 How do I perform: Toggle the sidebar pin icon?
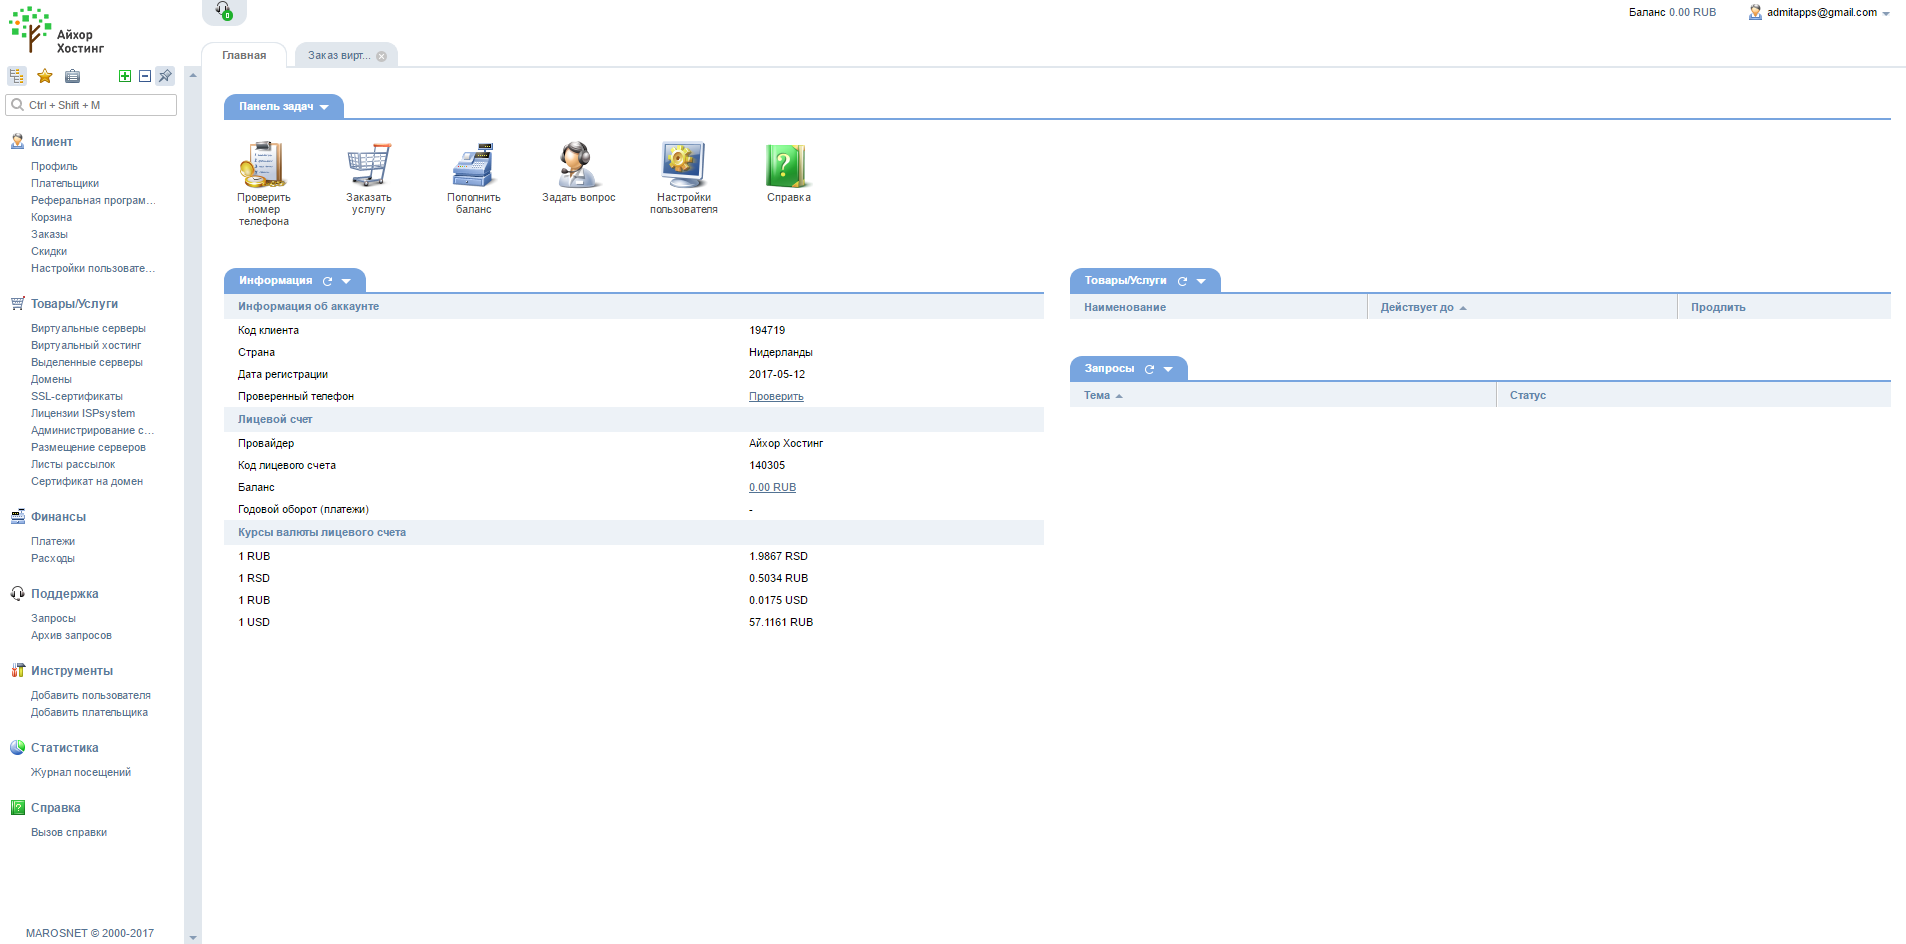point(165,76)
